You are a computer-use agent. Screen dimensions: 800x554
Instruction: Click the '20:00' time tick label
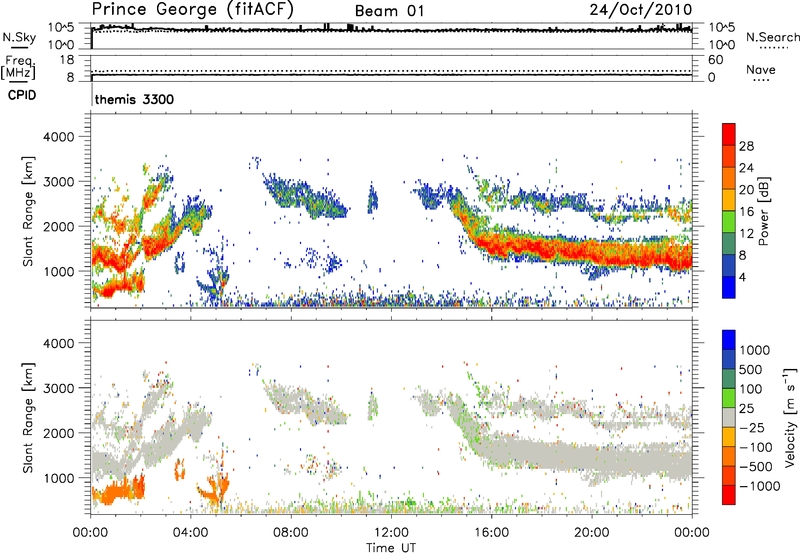(x=592, y=533)
